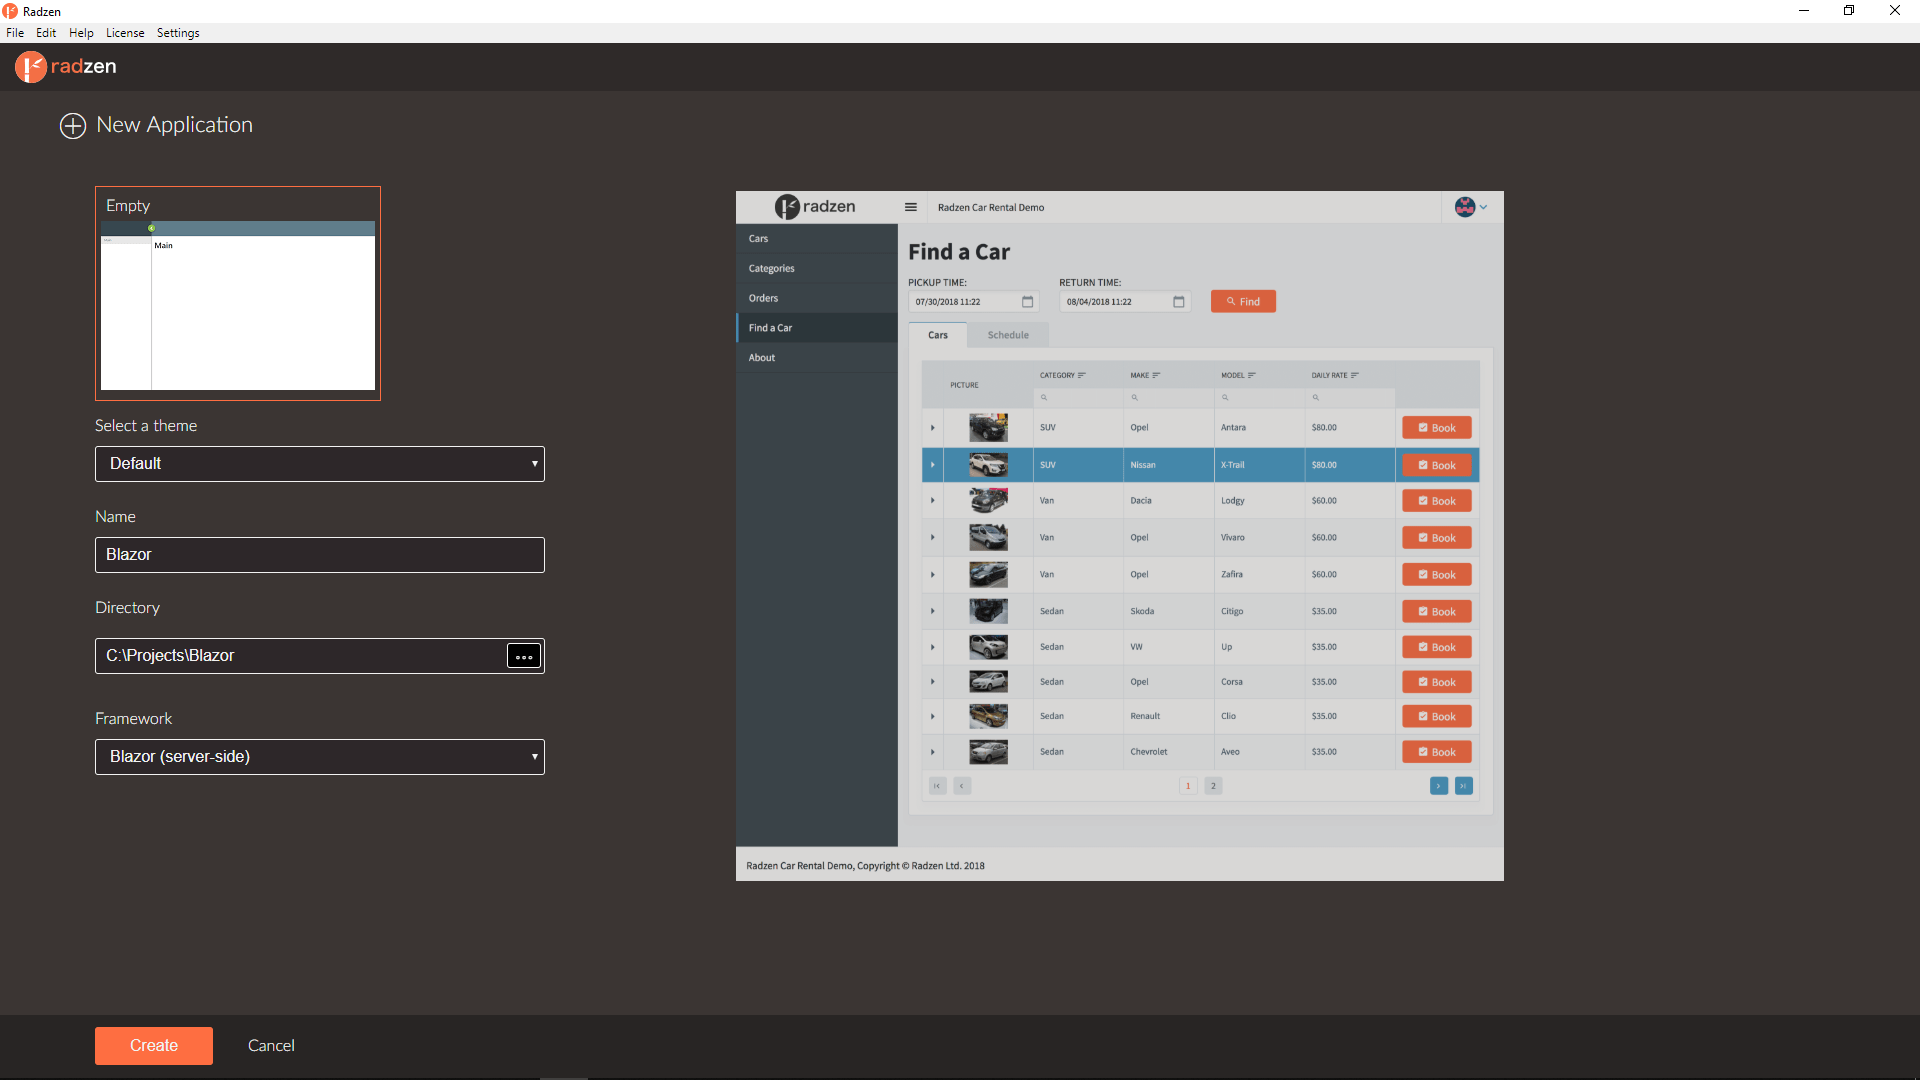Click the Car Rental Demo preview image

click(x=1120, y=536)
